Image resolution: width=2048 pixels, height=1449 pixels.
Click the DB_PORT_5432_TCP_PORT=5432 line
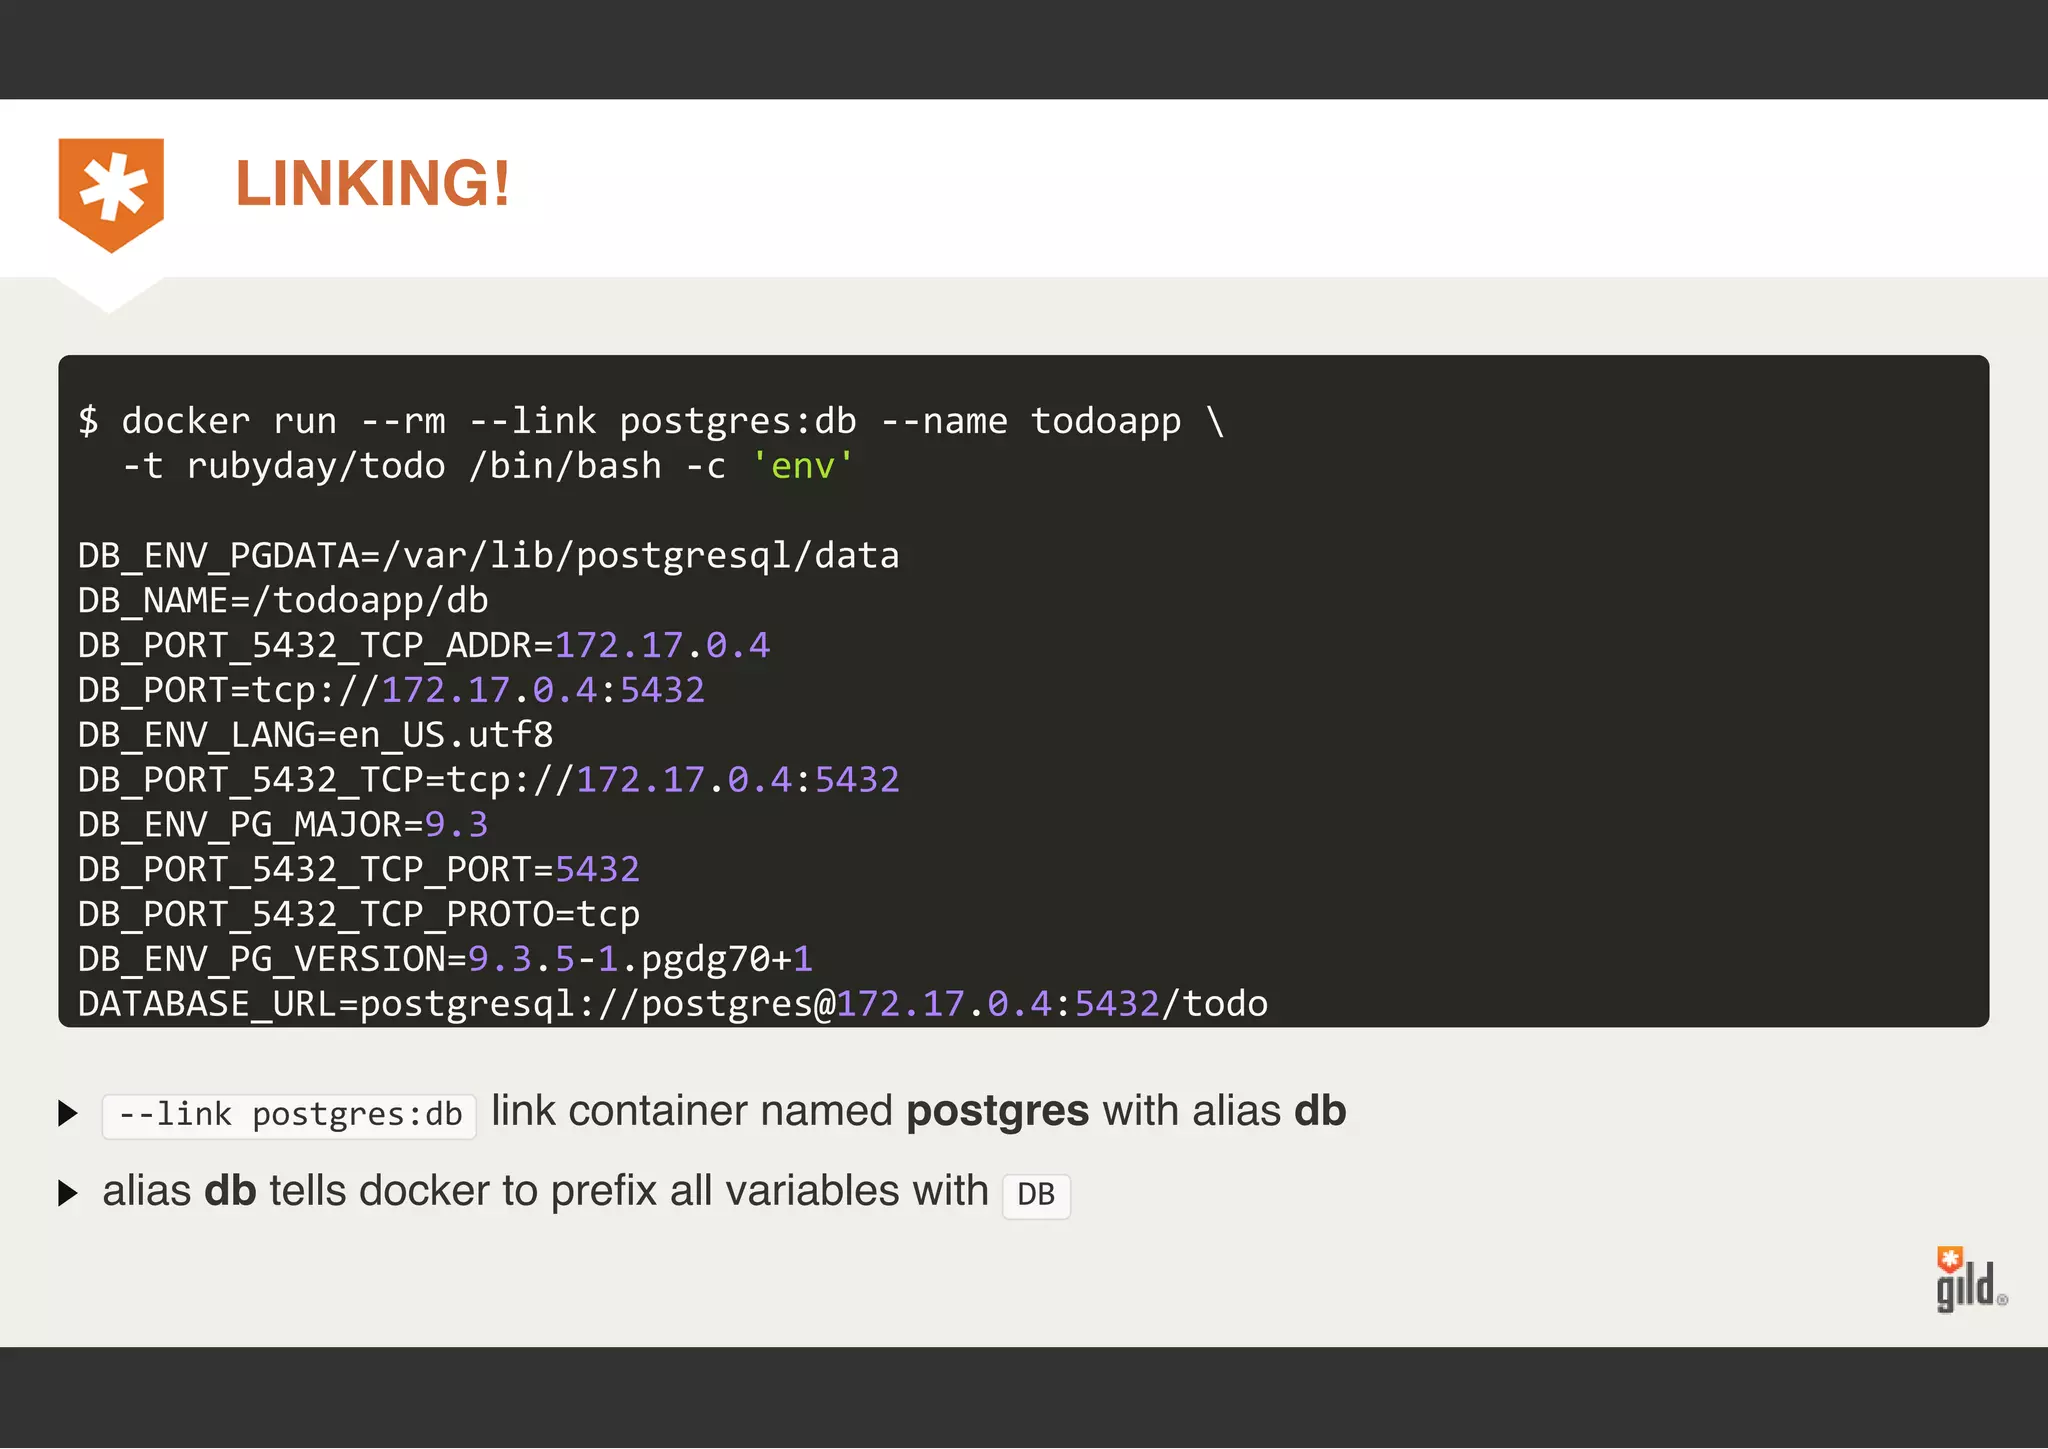pyautogui.click(x=359, y=870)
